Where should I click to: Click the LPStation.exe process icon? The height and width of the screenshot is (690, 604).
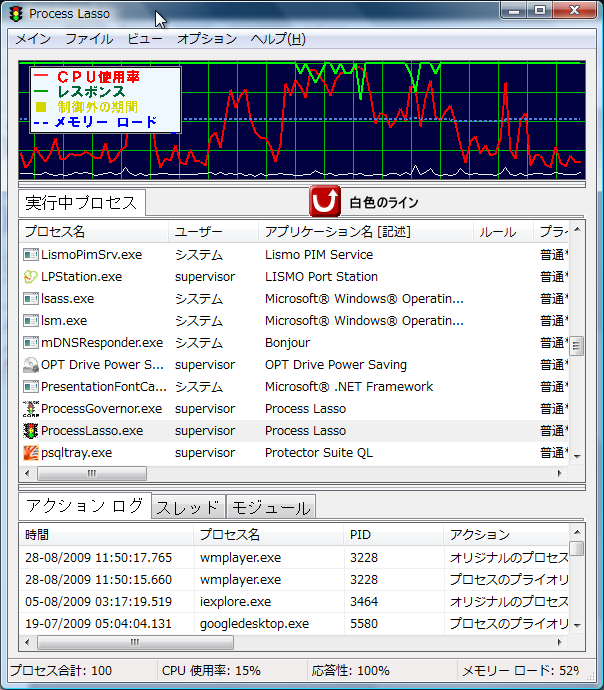(x=31, y=277)
